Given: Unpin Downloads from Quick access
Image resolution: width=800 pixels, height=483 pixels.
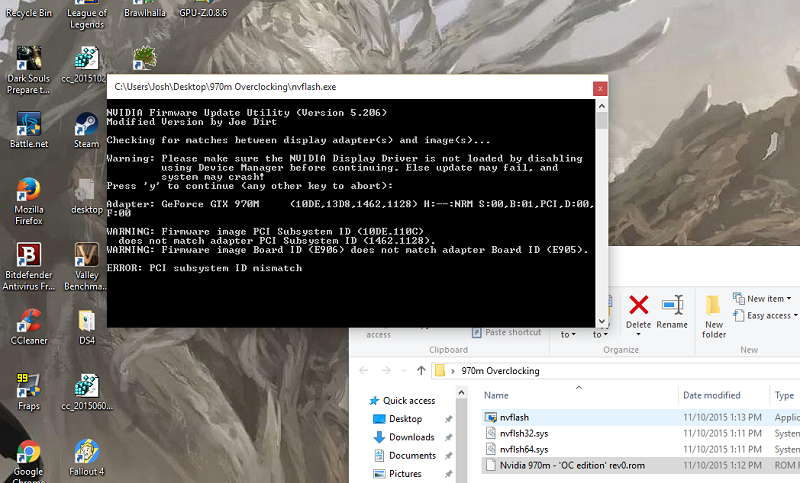Looking at the screenshot, I should pyautogui.click(x=448, y=438).
